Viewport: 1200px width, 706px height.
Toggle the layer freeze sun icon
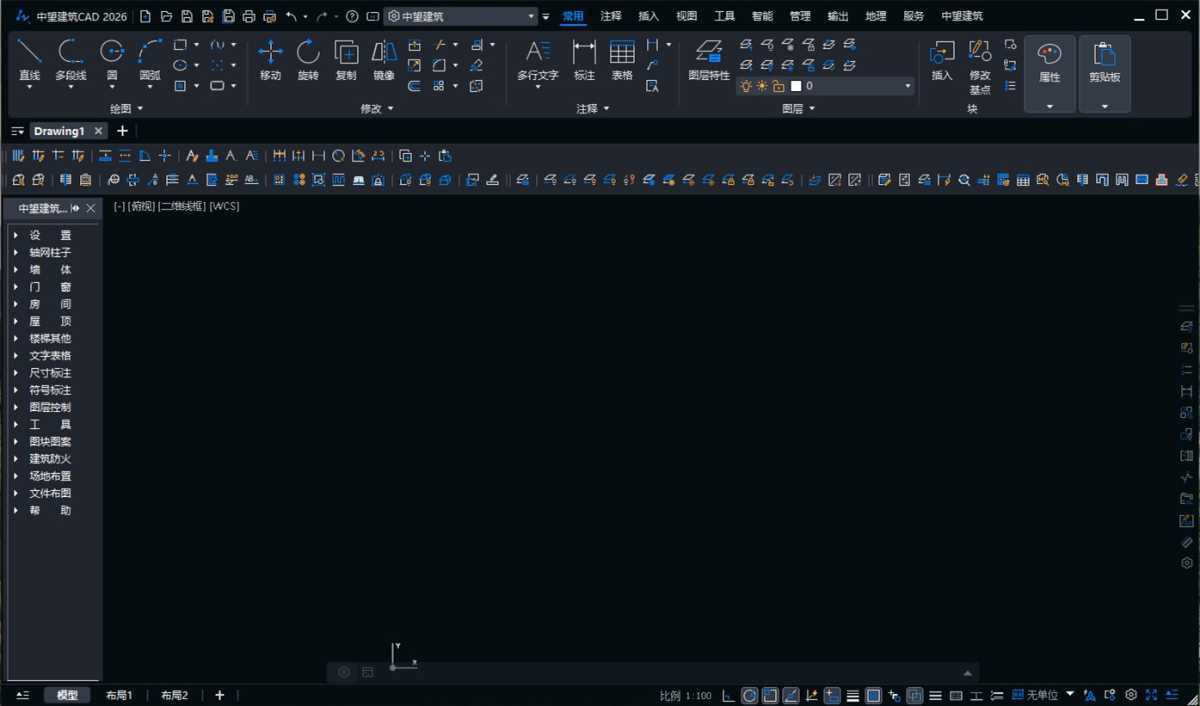tap(762, 86)
